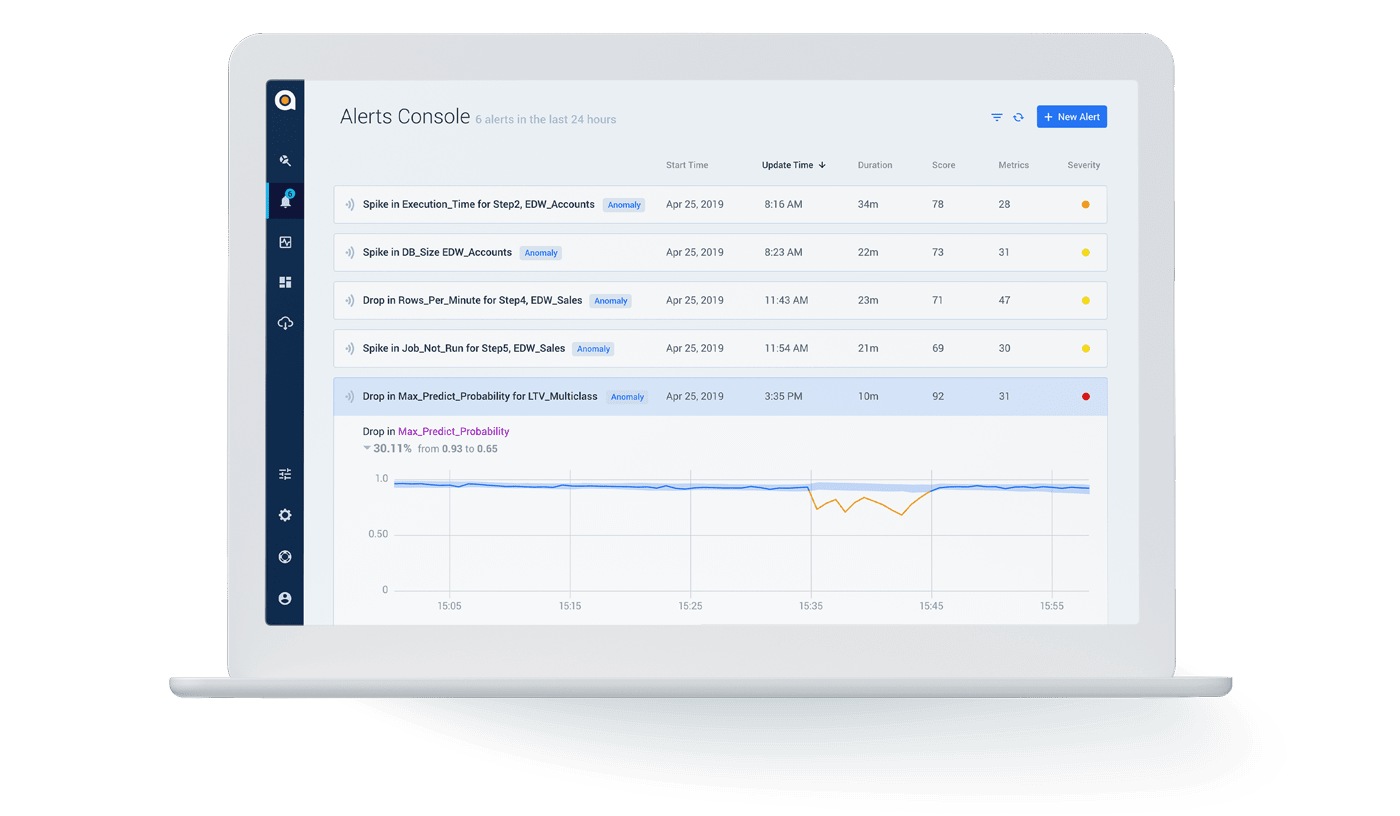Click score 92 in the Max_Predict_Probability row

pyautogui.click(x=938, y=396)
